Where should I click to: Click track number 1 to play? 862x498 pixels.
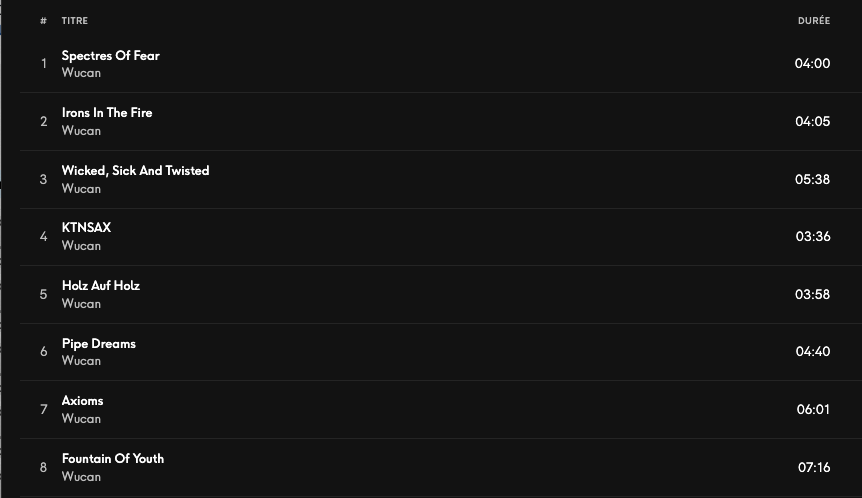click(x=44, y=64)
